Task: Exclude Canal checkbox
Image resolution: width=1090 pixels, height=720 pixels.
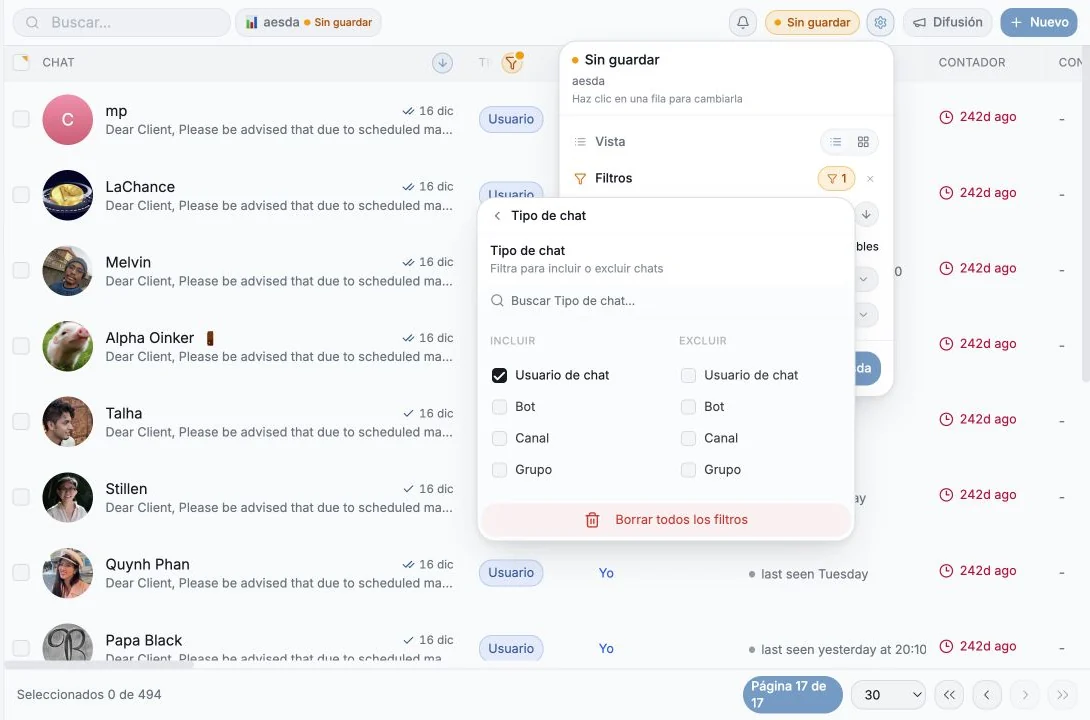Action: point(688,438)
